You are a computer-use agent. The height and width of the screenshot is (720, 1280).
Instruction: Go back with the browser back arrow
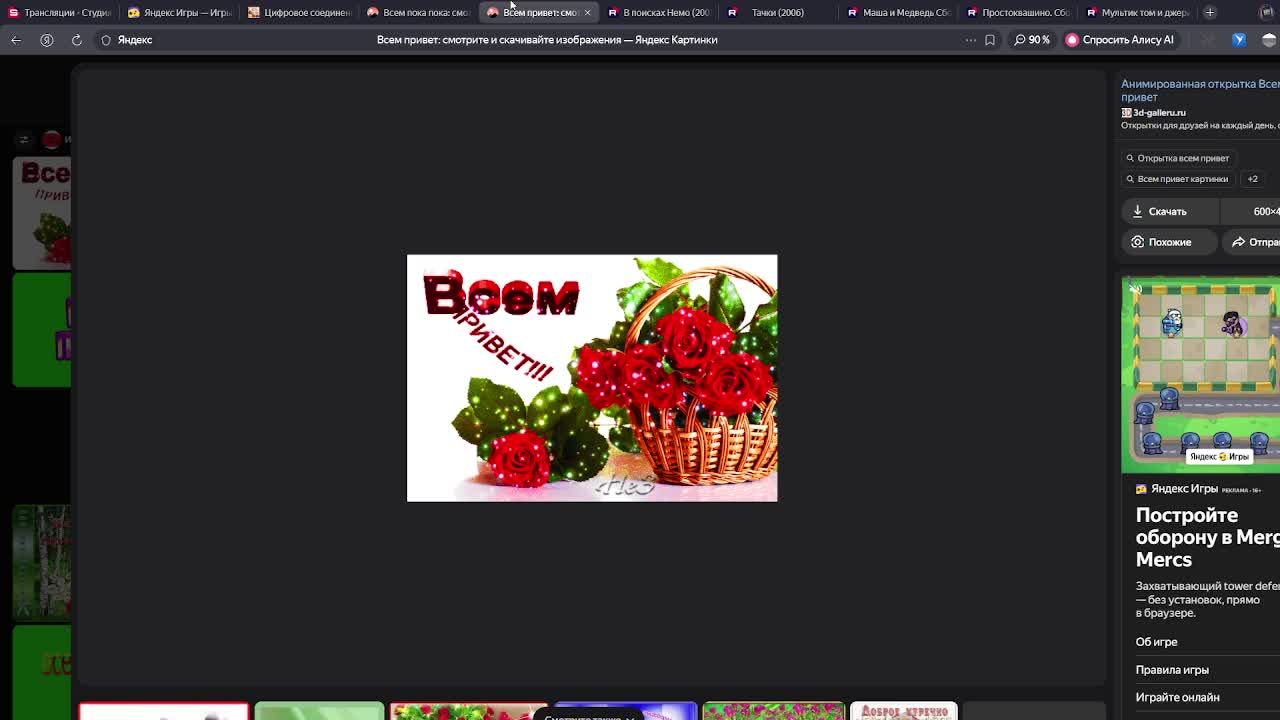pos(16,40)
